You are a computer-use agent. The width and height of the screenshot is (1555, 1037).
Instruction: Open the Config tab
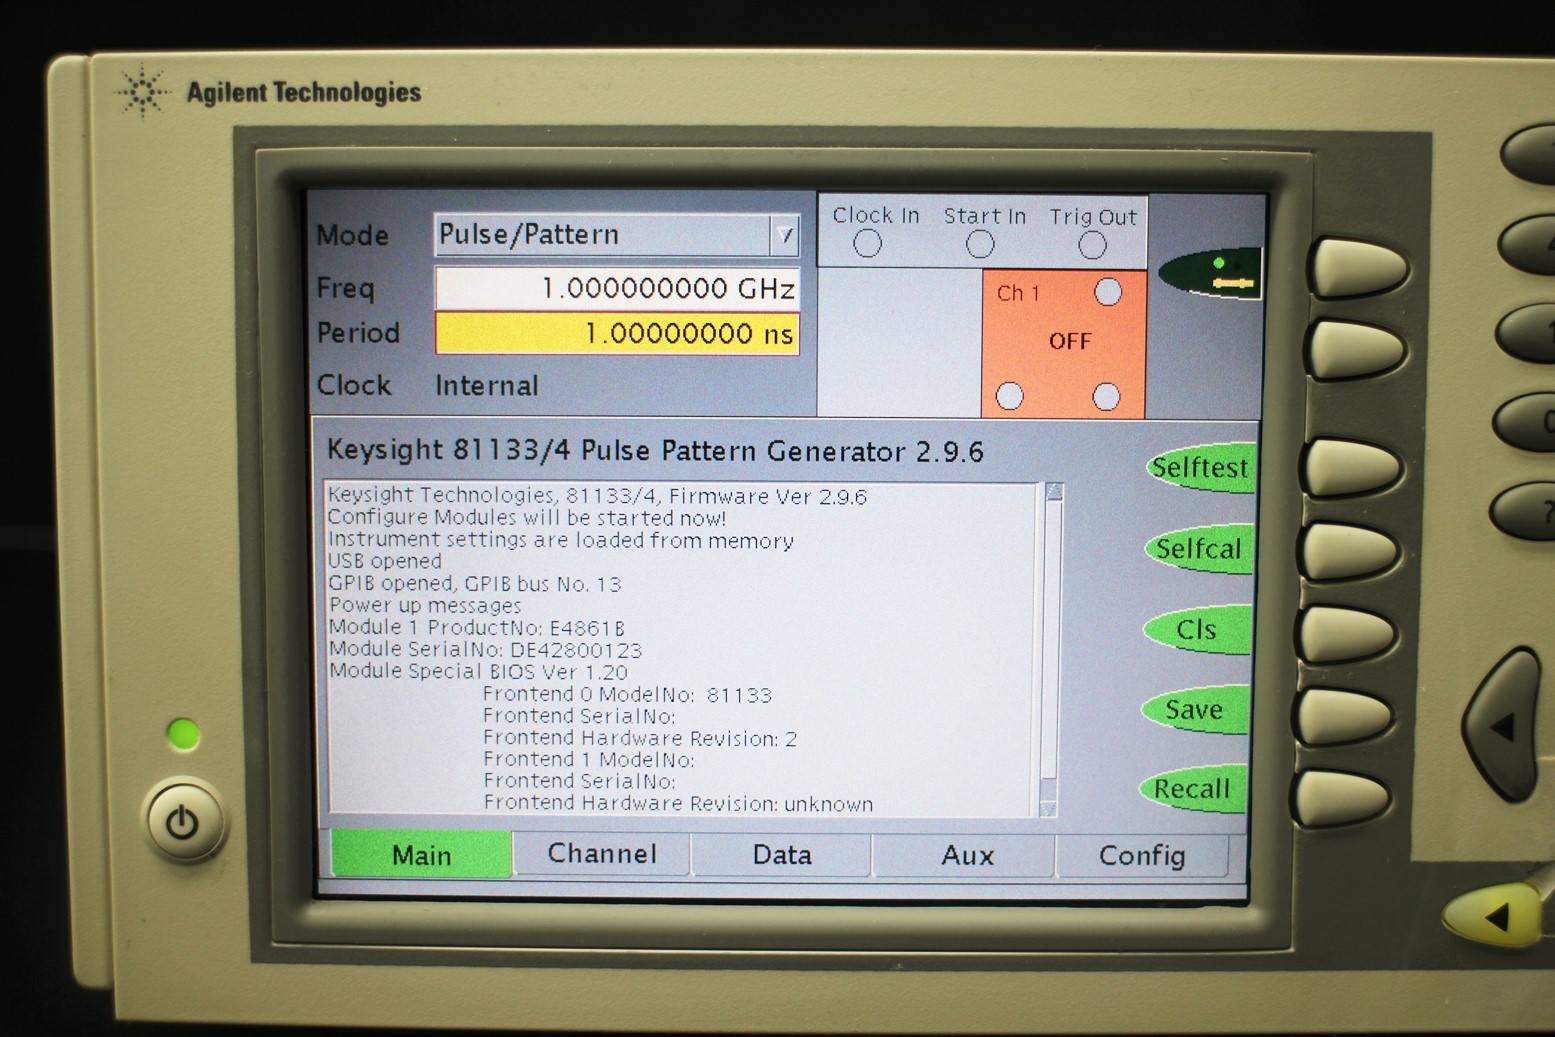(x=1142, y=856)
